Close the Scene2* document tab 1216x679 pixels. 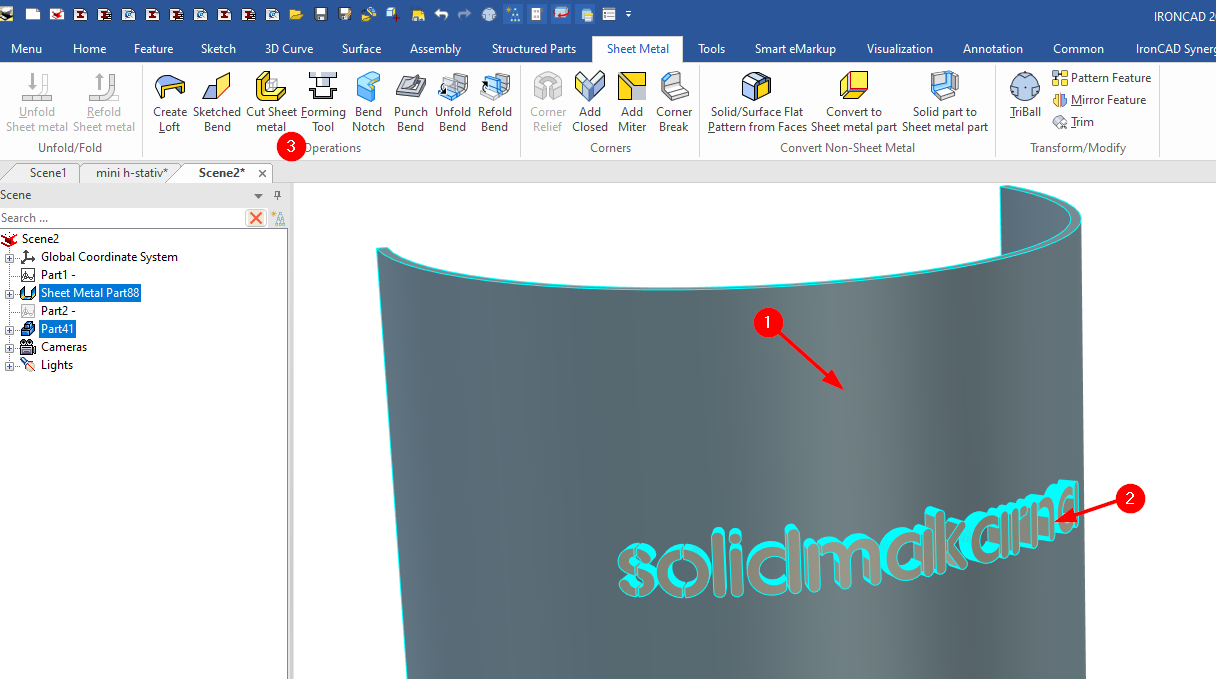click(x=262, y=174)
